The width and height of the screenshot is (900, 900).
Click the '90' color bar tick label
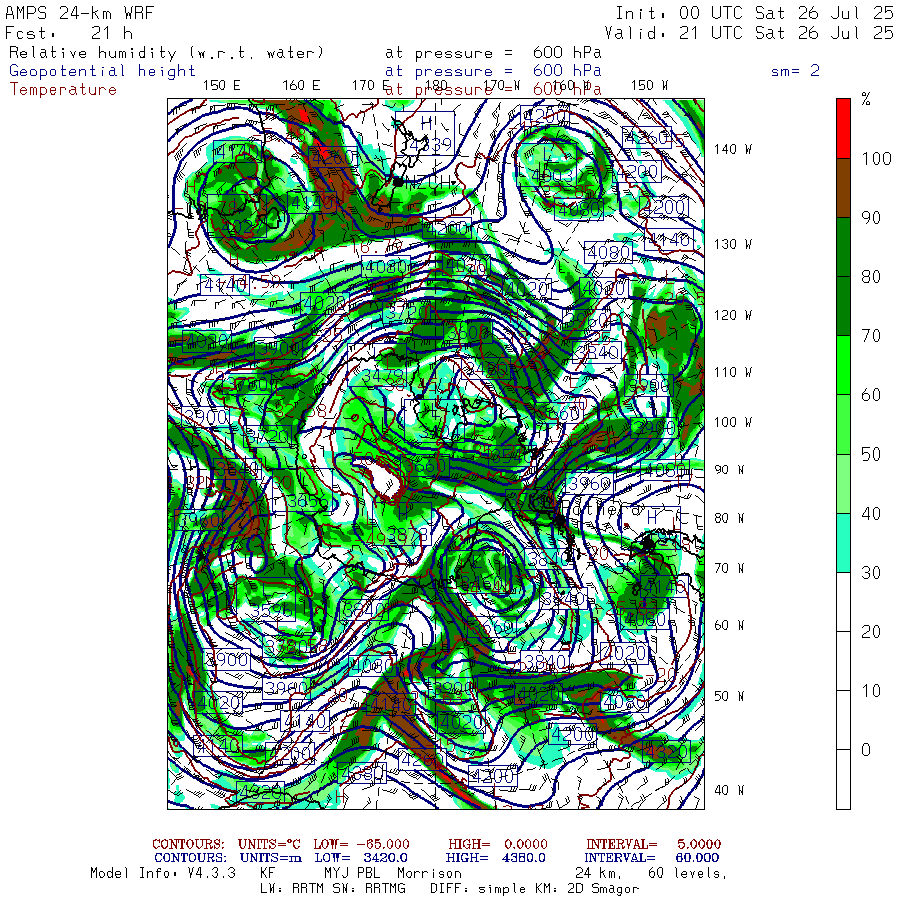pos(871,218)
